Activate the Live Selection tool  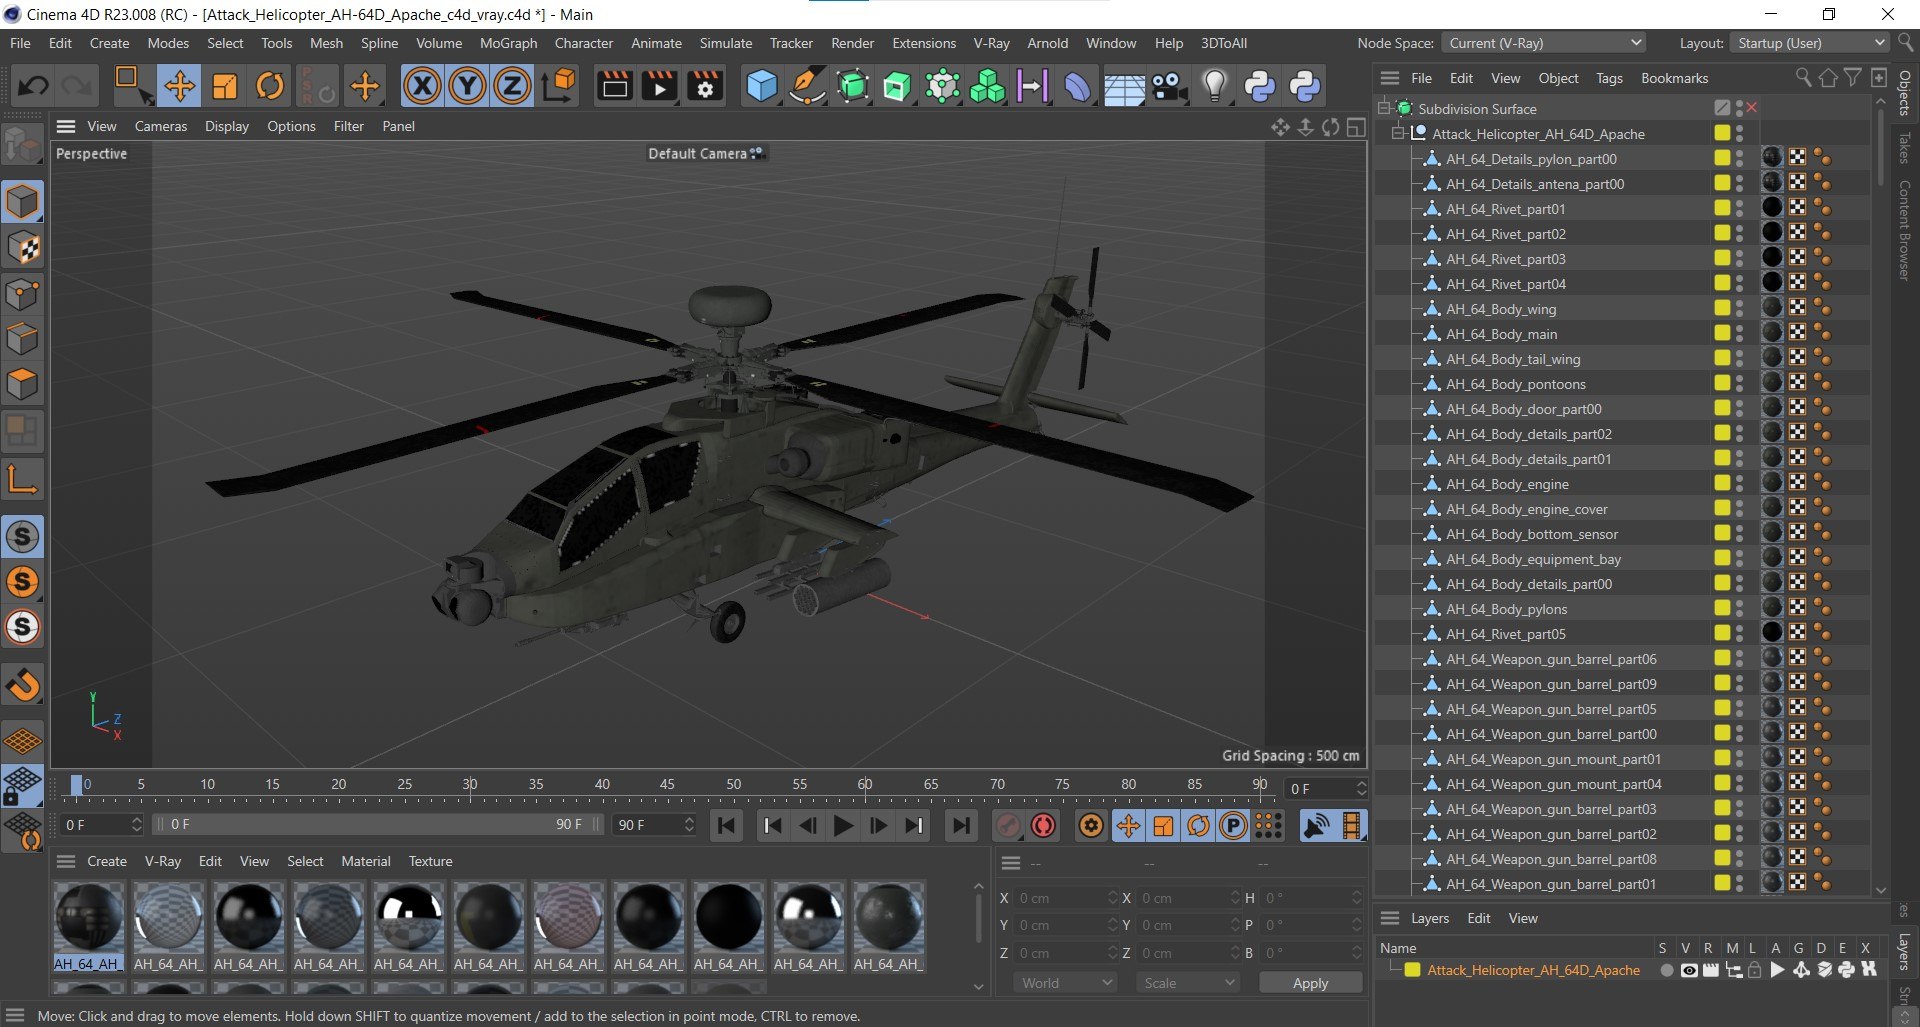click(132, 86)
